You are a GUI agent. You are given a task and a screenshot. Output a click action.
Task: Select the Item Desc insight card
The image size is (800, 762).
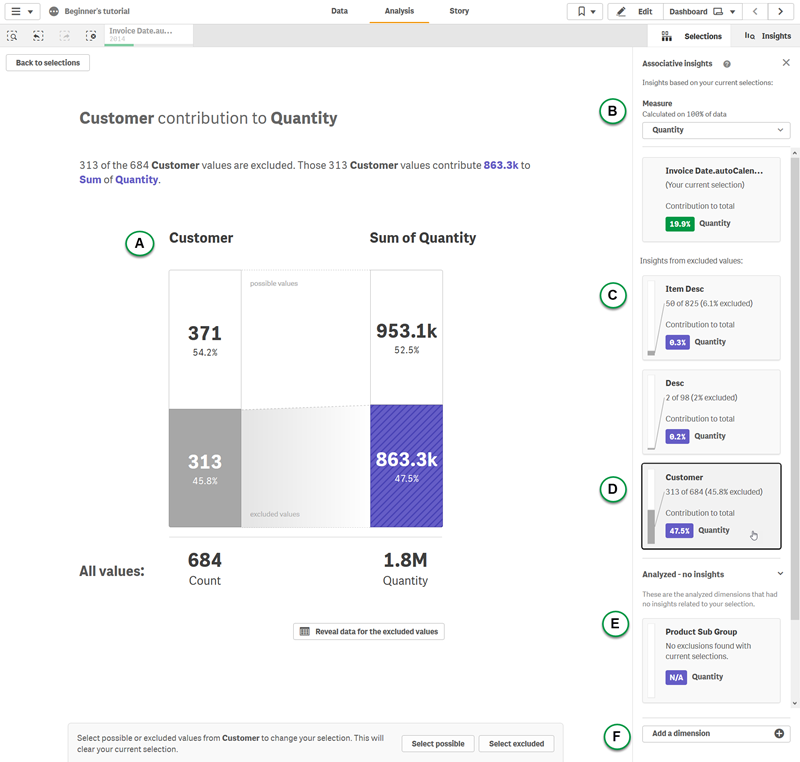(x=711, y=318)
